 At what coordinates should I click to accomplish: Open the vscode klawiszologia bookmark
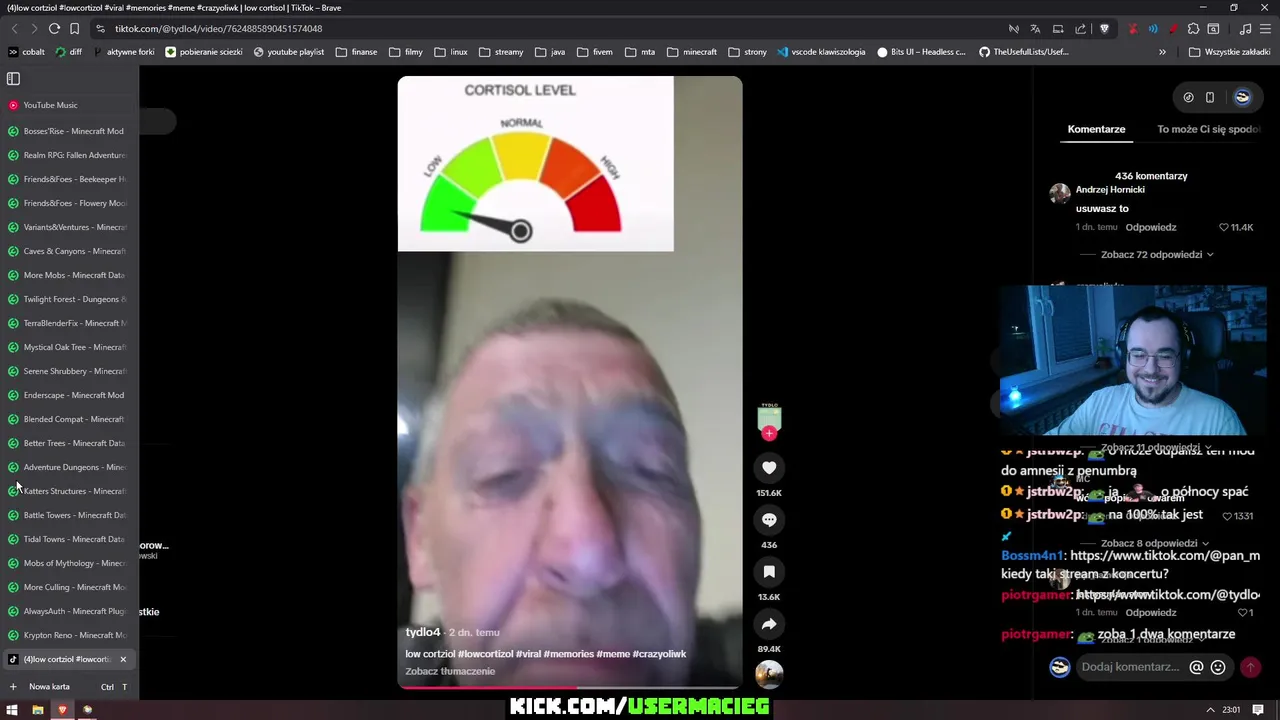click(820, 52)
